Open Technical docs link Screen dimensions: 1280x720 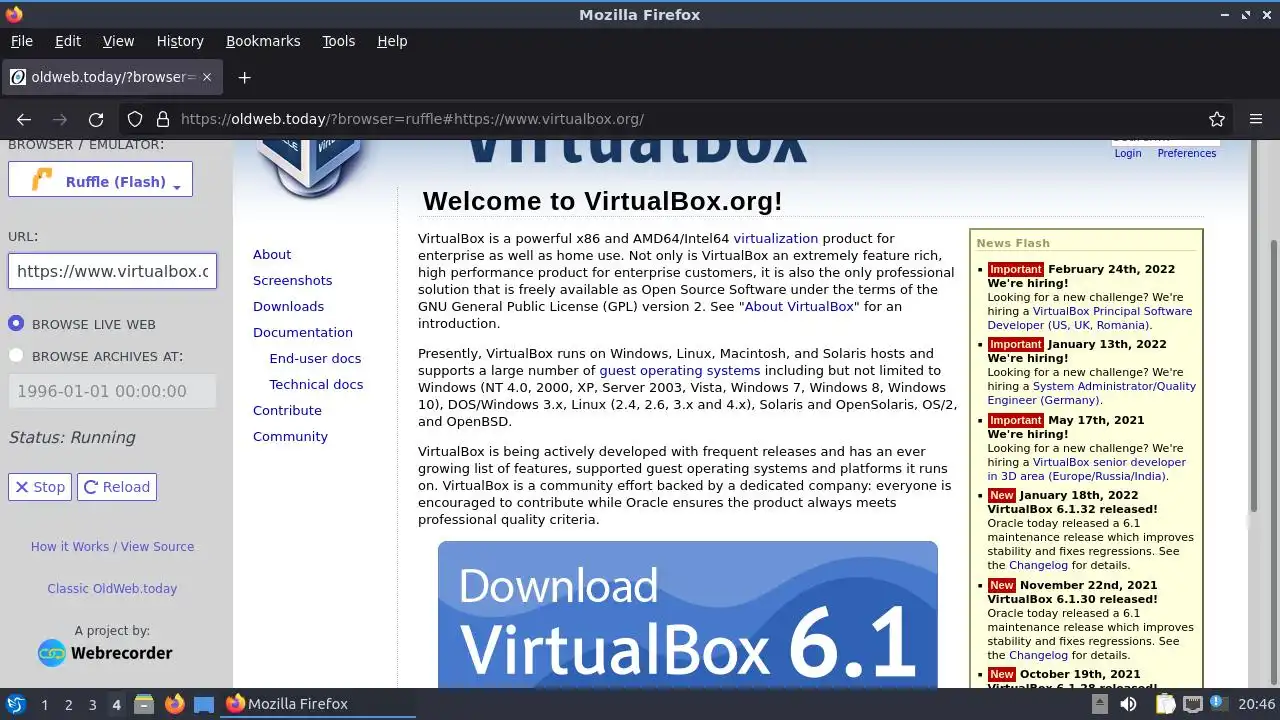click(x=316, y=384)
